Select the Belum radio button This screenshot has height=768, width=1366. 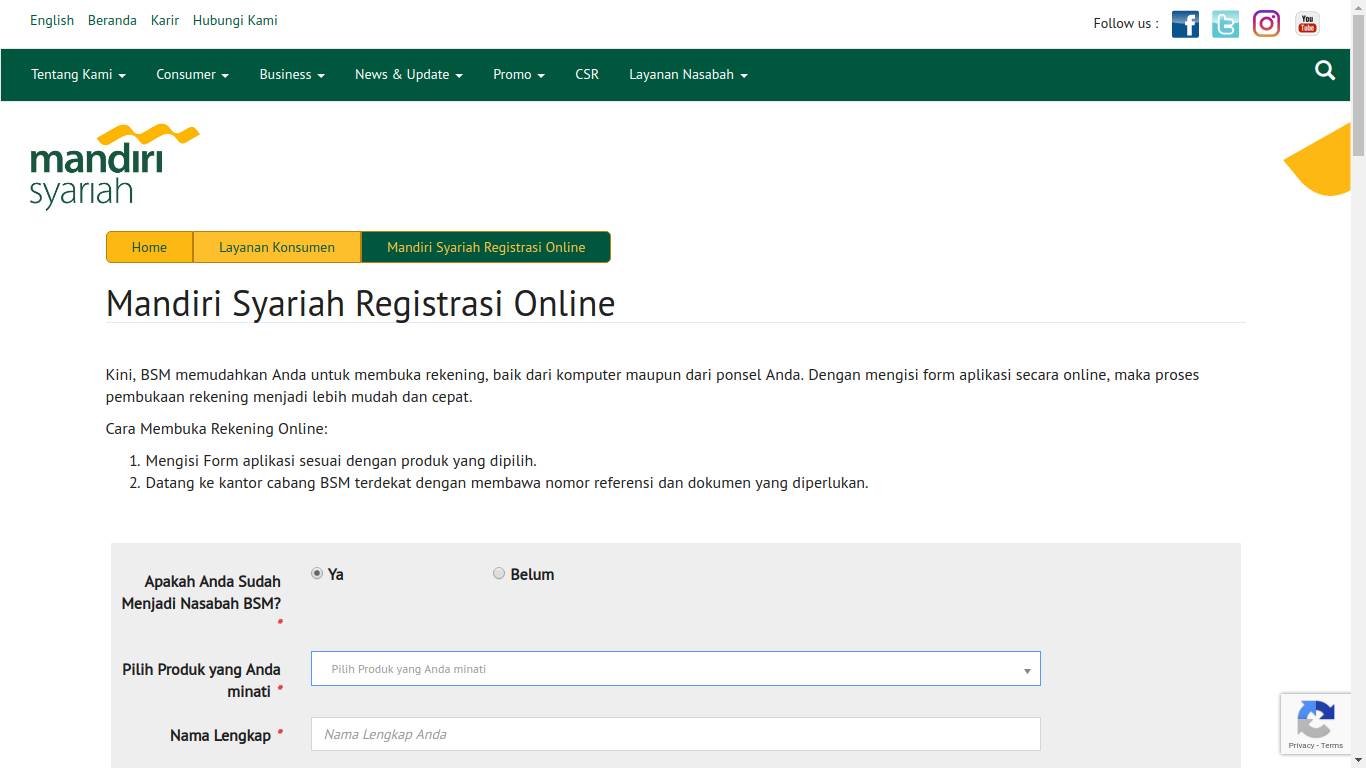pyautogui.click(x=499, y=573)
